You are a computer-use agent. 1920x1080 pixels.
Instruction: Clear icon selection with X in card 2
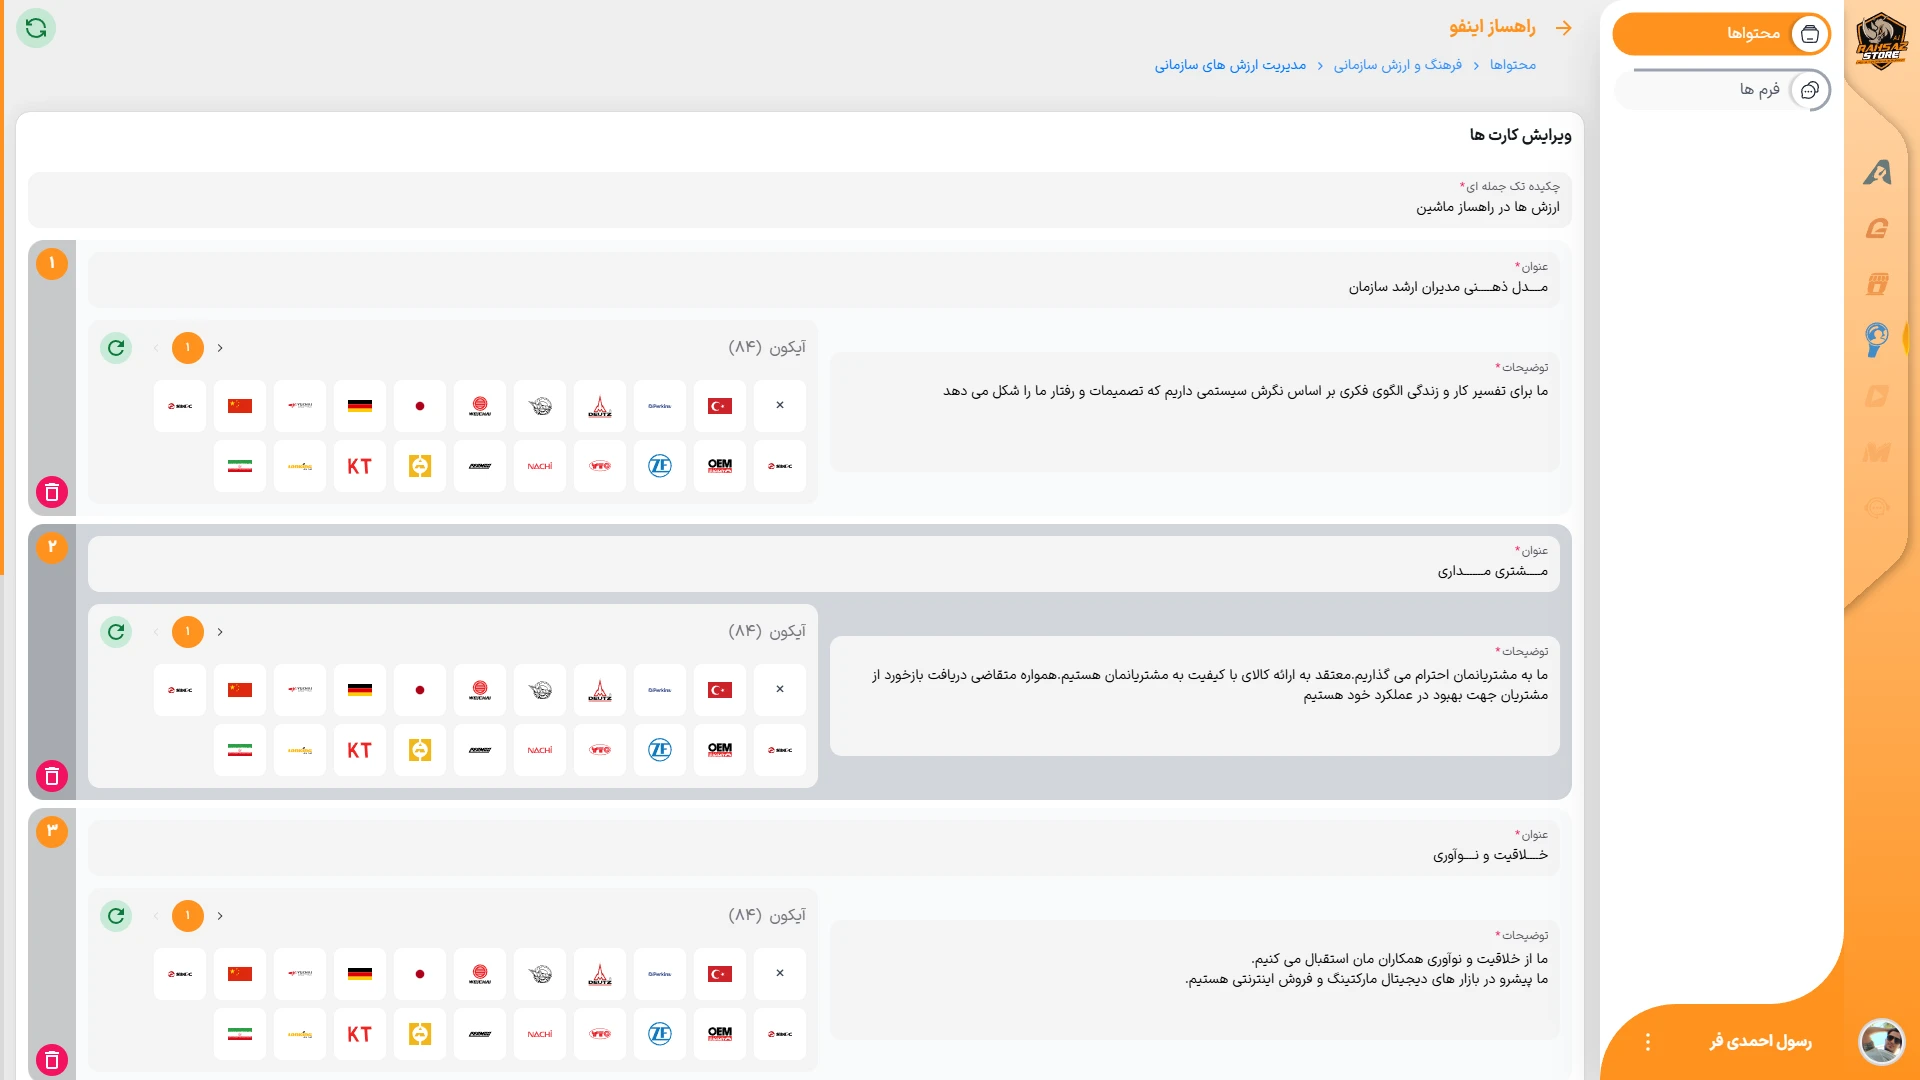(780, 690)
